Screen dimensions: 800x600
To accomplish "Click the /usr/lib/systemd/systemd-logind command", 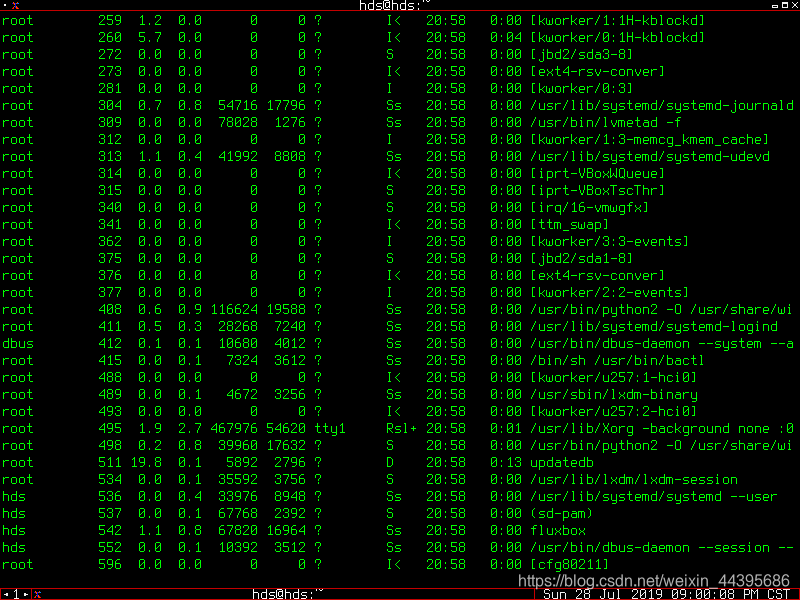I will (x=654, y=327).
